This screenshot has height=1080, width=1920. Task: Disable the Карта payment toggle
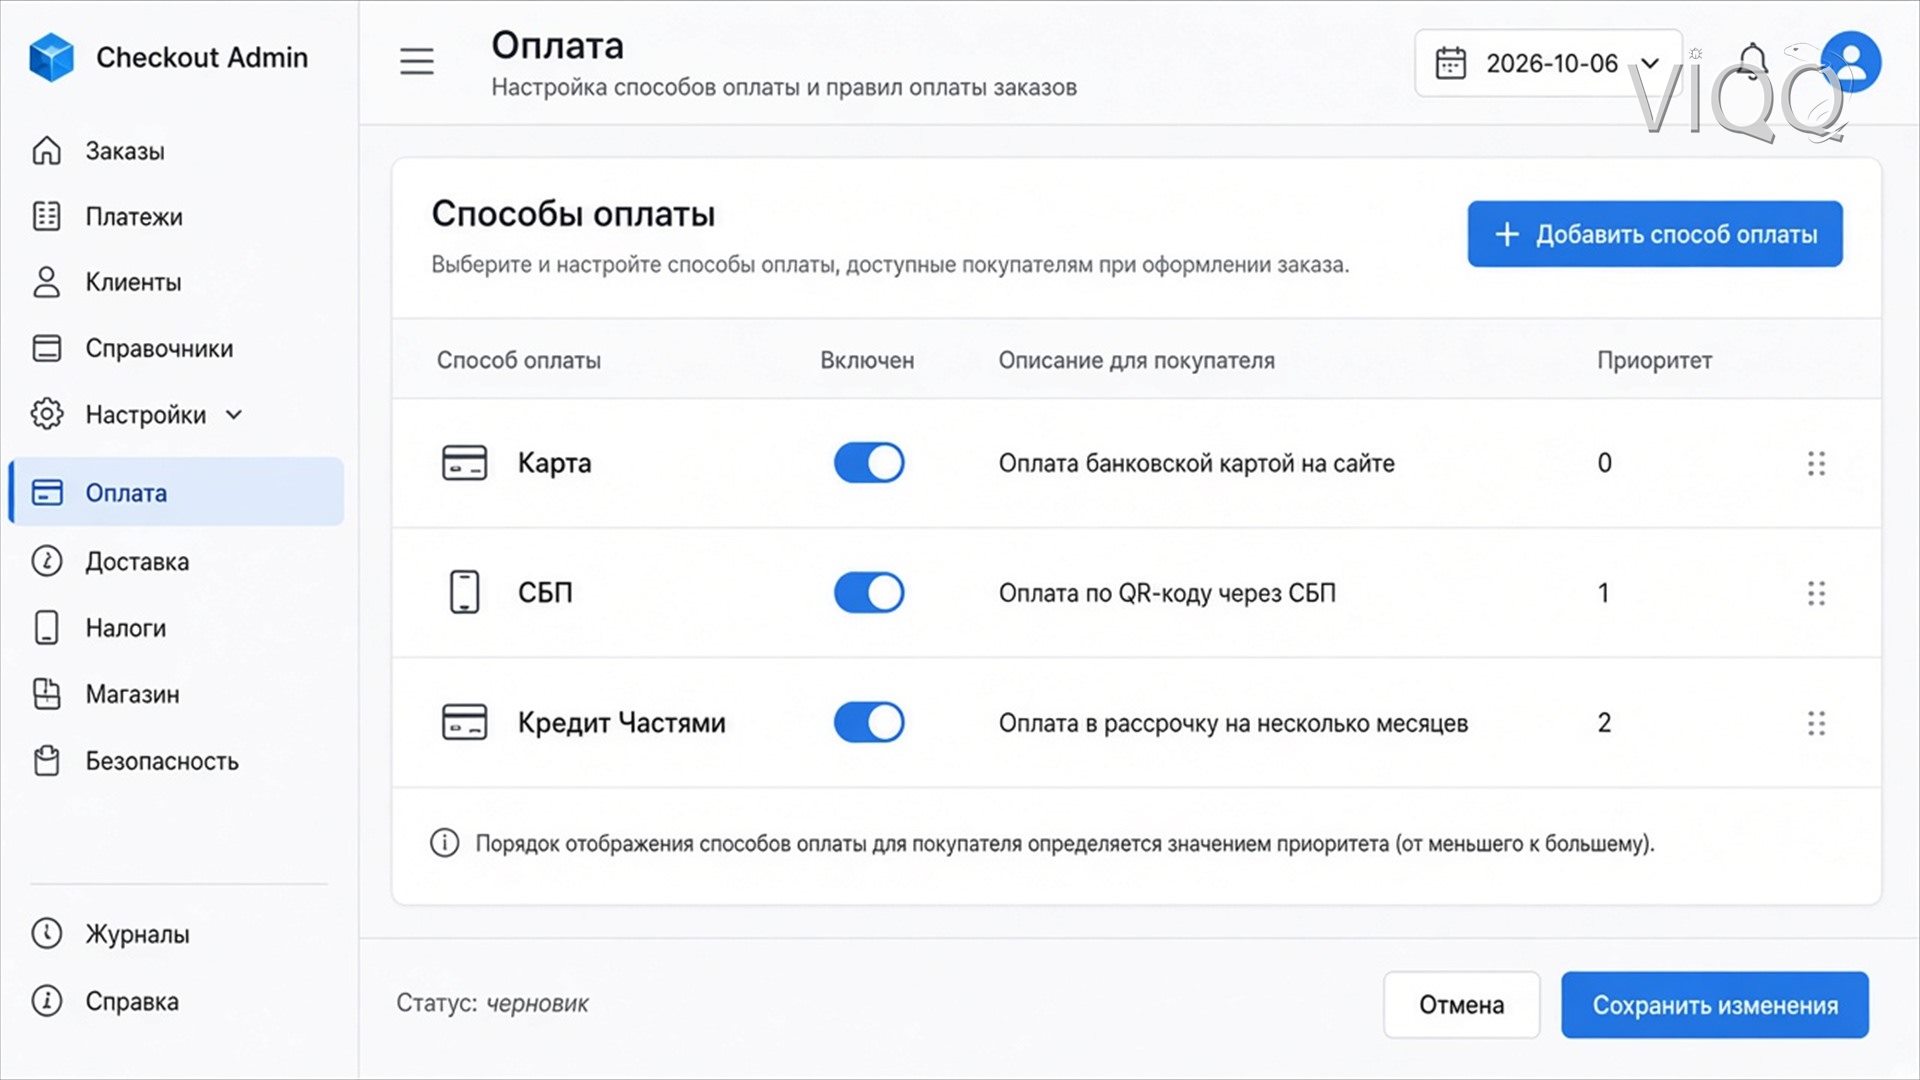coord(869,463)
